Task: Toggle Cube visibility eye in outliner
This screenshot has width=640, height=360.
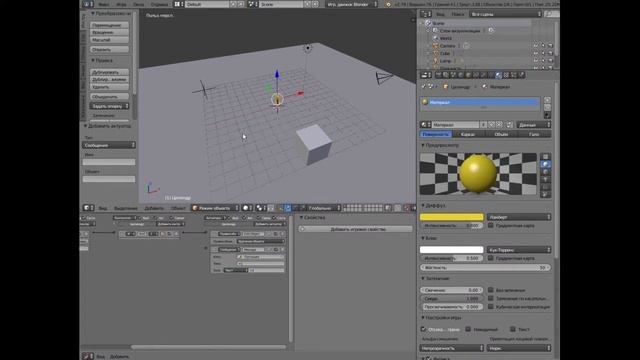Action: pyautogui.click(x=536, y=53)
